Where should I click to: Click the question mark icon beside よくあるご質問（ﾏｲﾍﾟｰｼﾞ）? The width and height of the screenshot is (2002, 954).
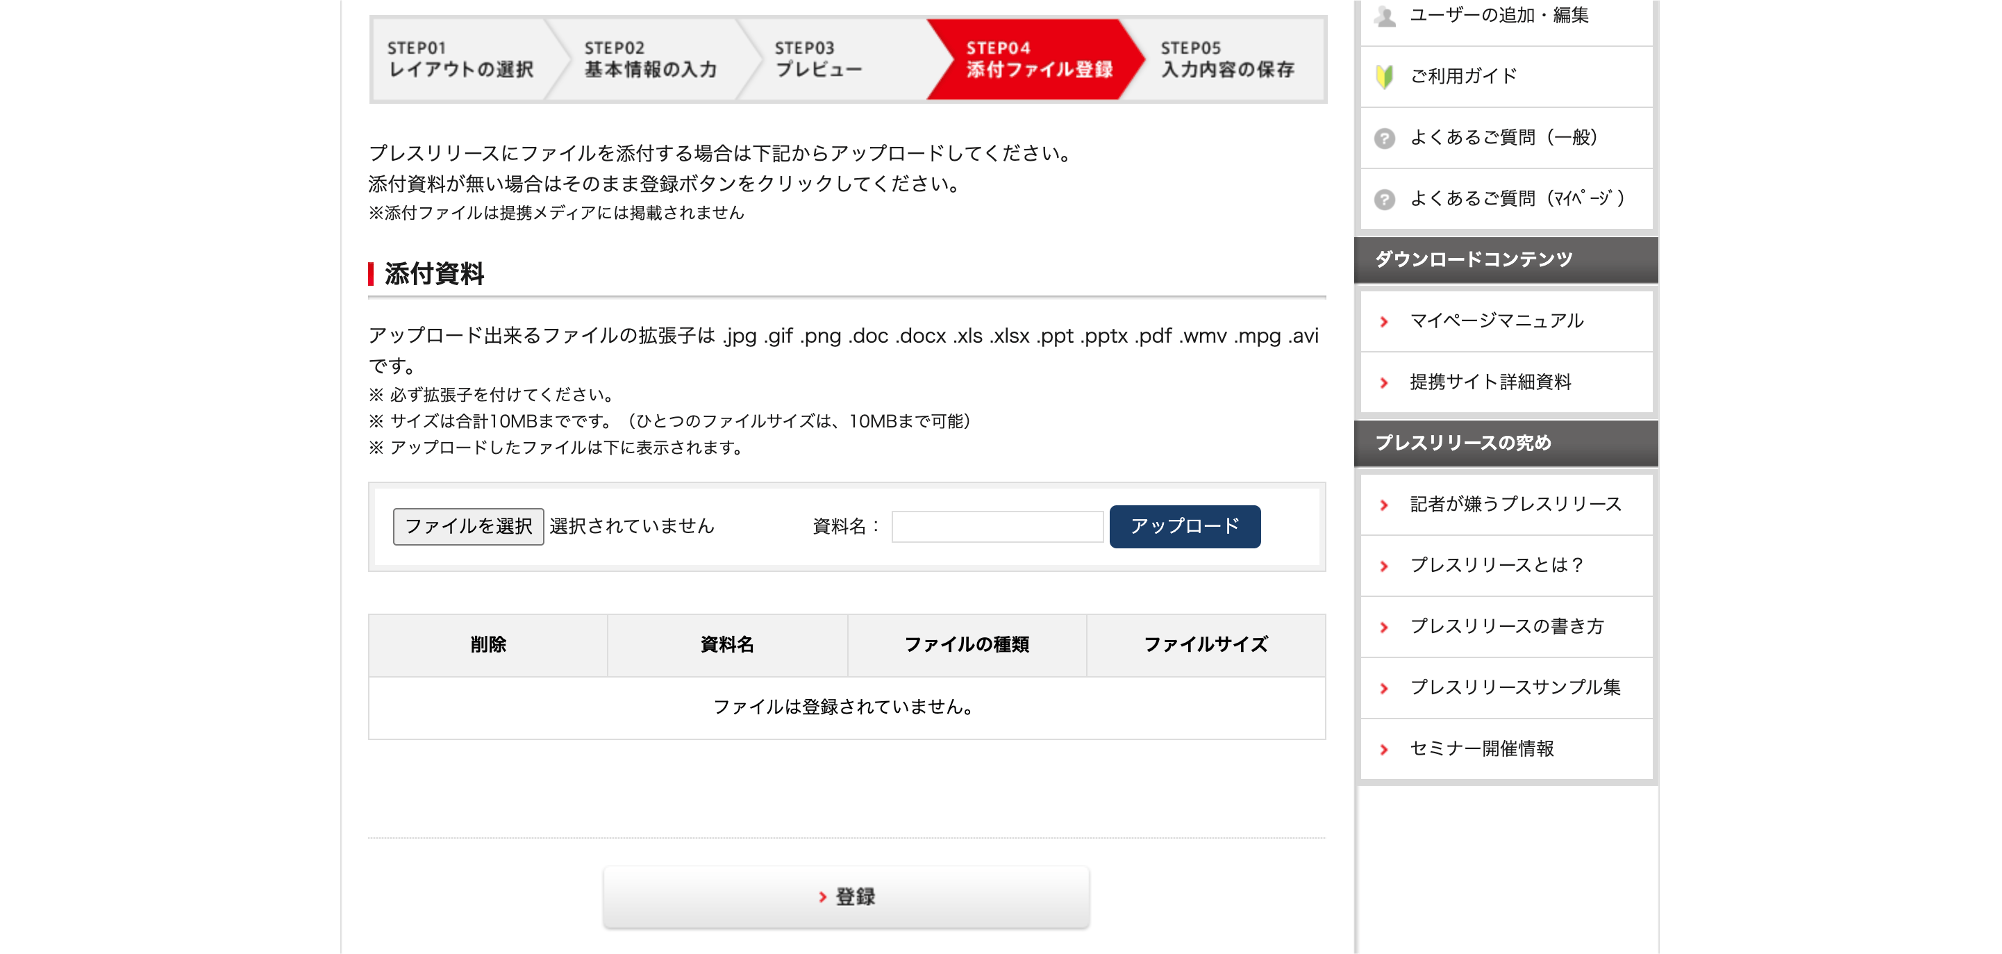pyautogui.click(x=1385, y=199)
